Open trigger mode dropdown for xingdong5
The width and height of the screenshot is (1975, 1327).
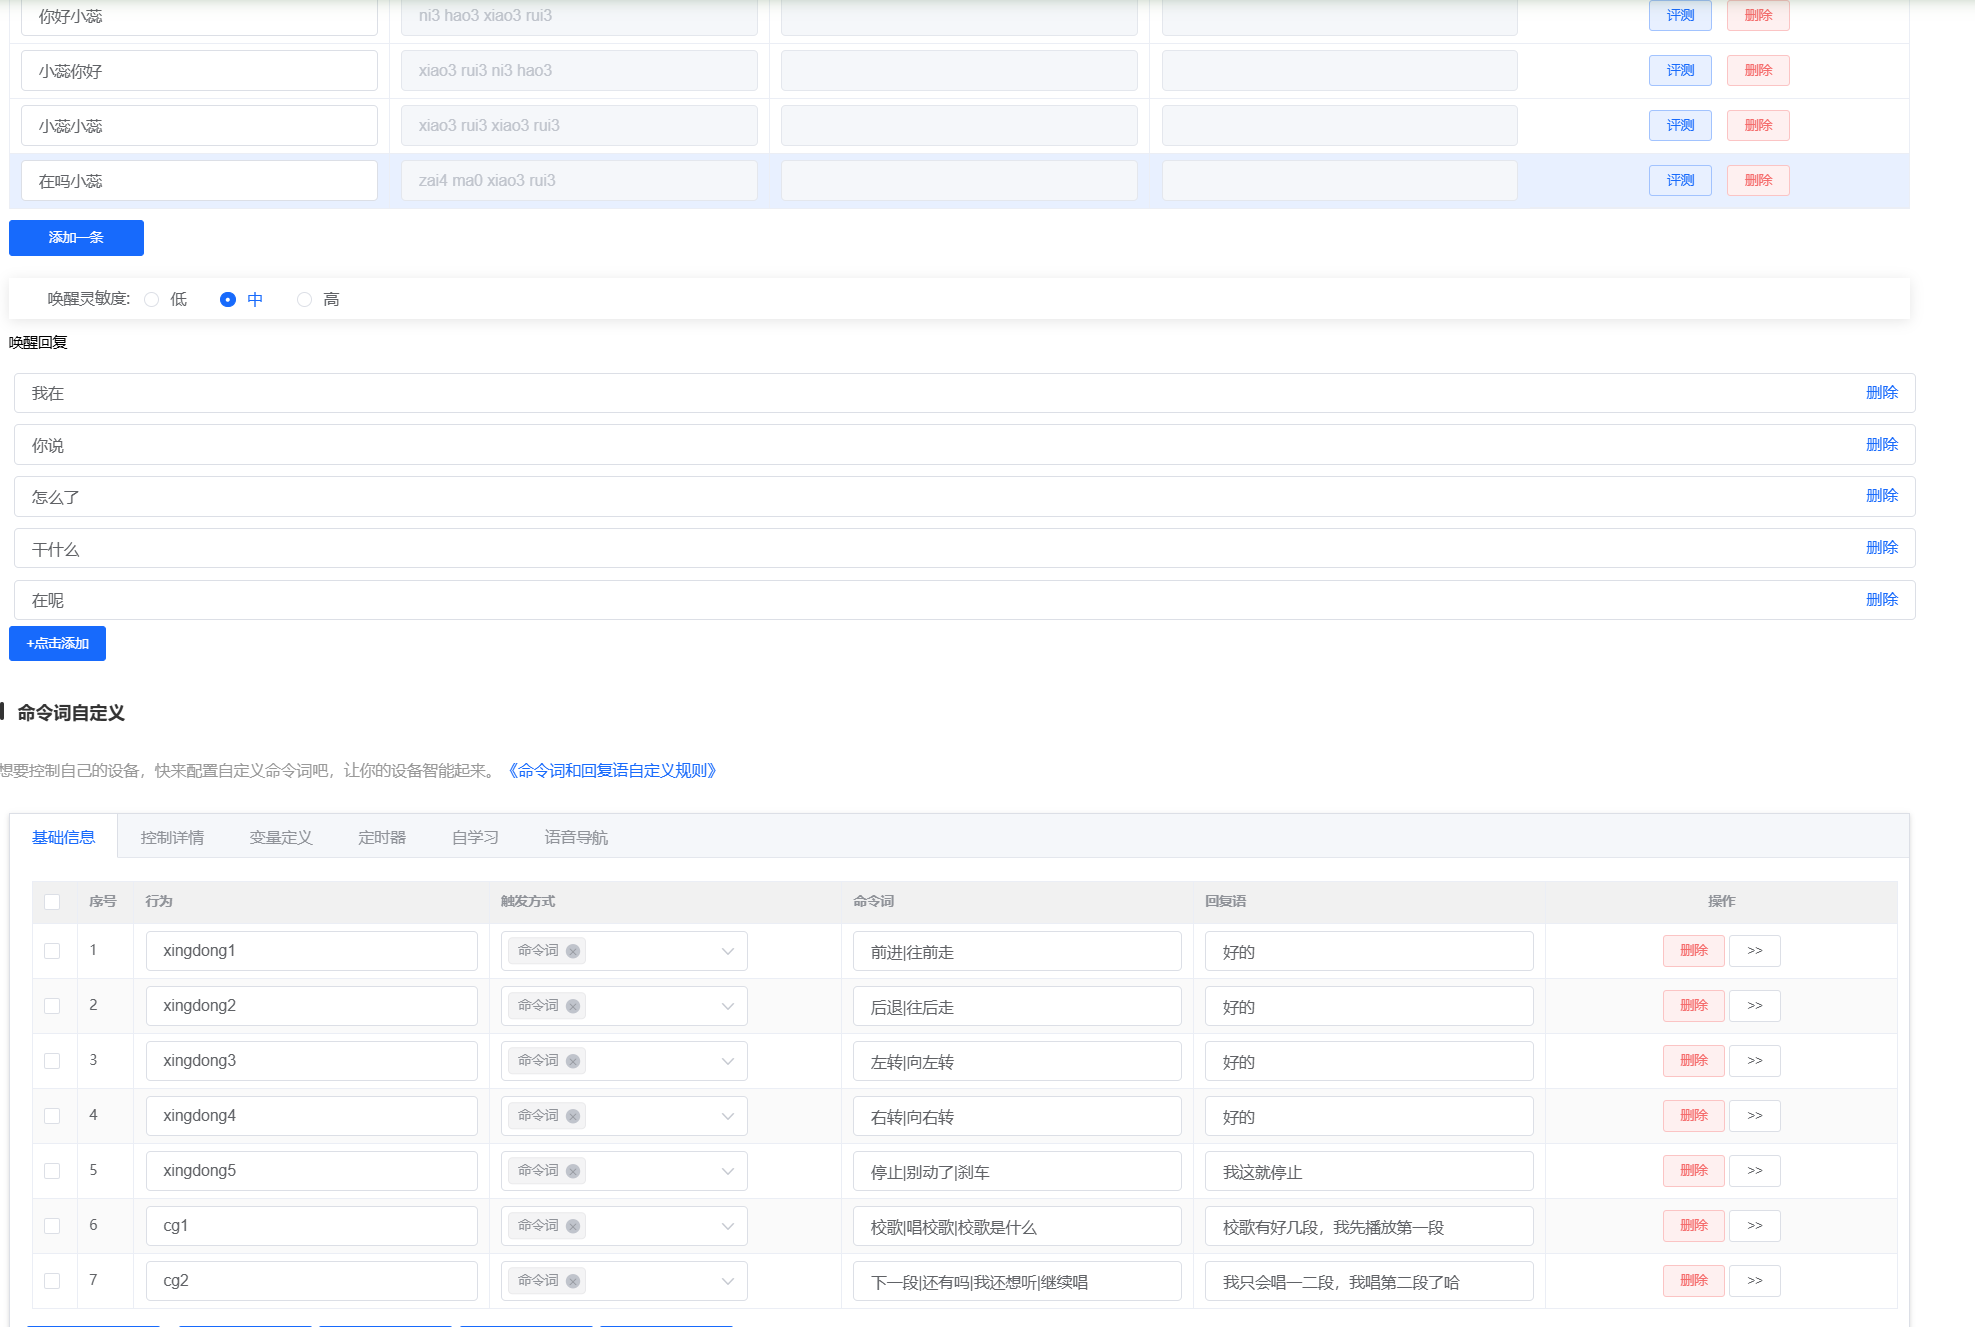tap(624, 1171)
